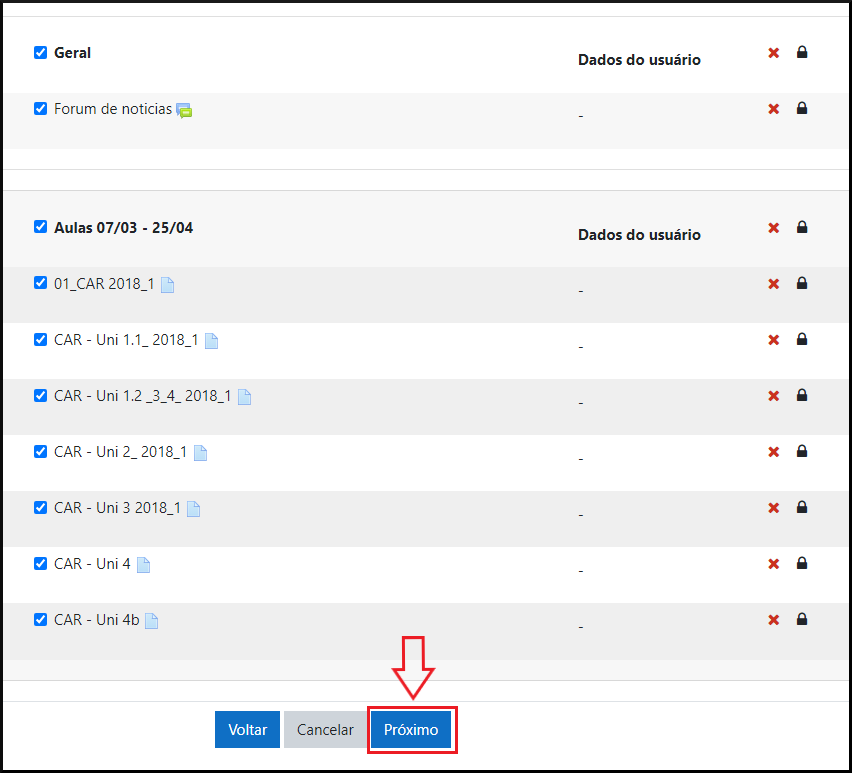Uncheck the Forum de noticias checkbox

click(x=41, y=109)
